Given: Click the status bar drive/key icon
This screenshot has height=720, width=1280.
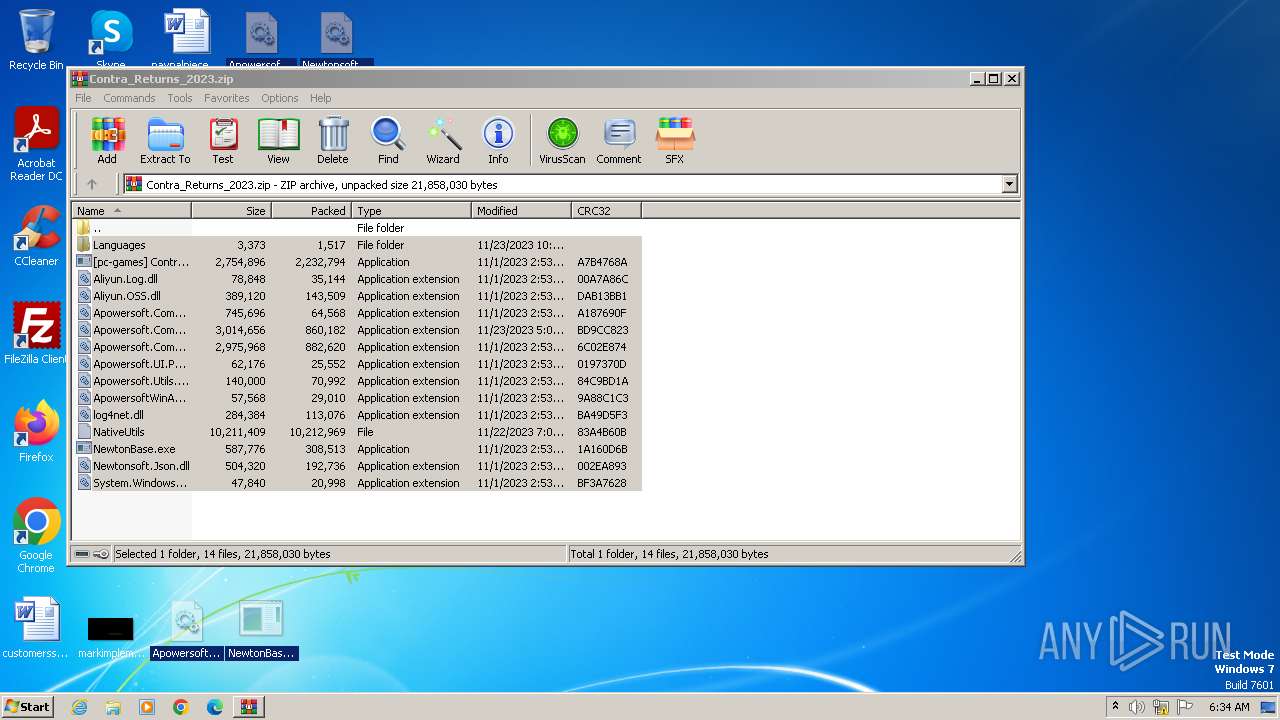Looking at the screenshot, I should click(92, 554).
